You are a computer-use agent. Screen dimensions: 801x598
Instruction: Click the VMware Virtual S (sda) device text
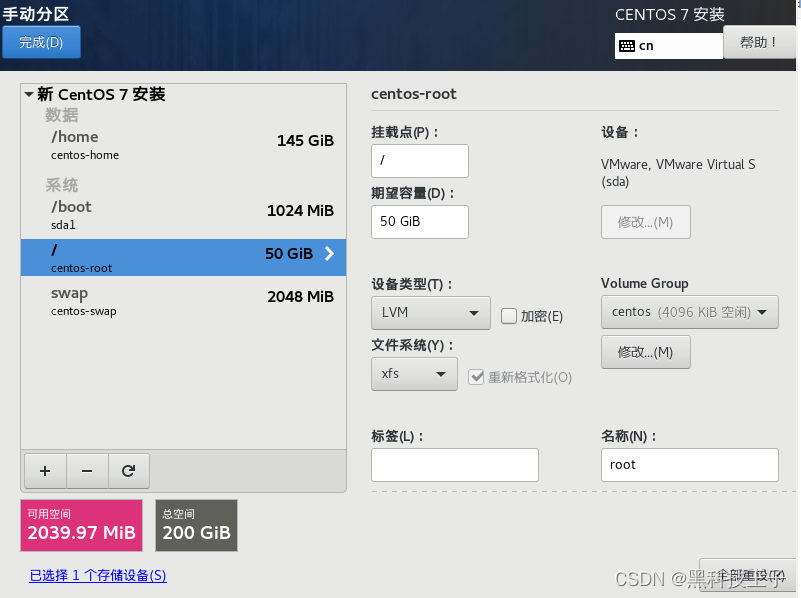tap(678, 173)
